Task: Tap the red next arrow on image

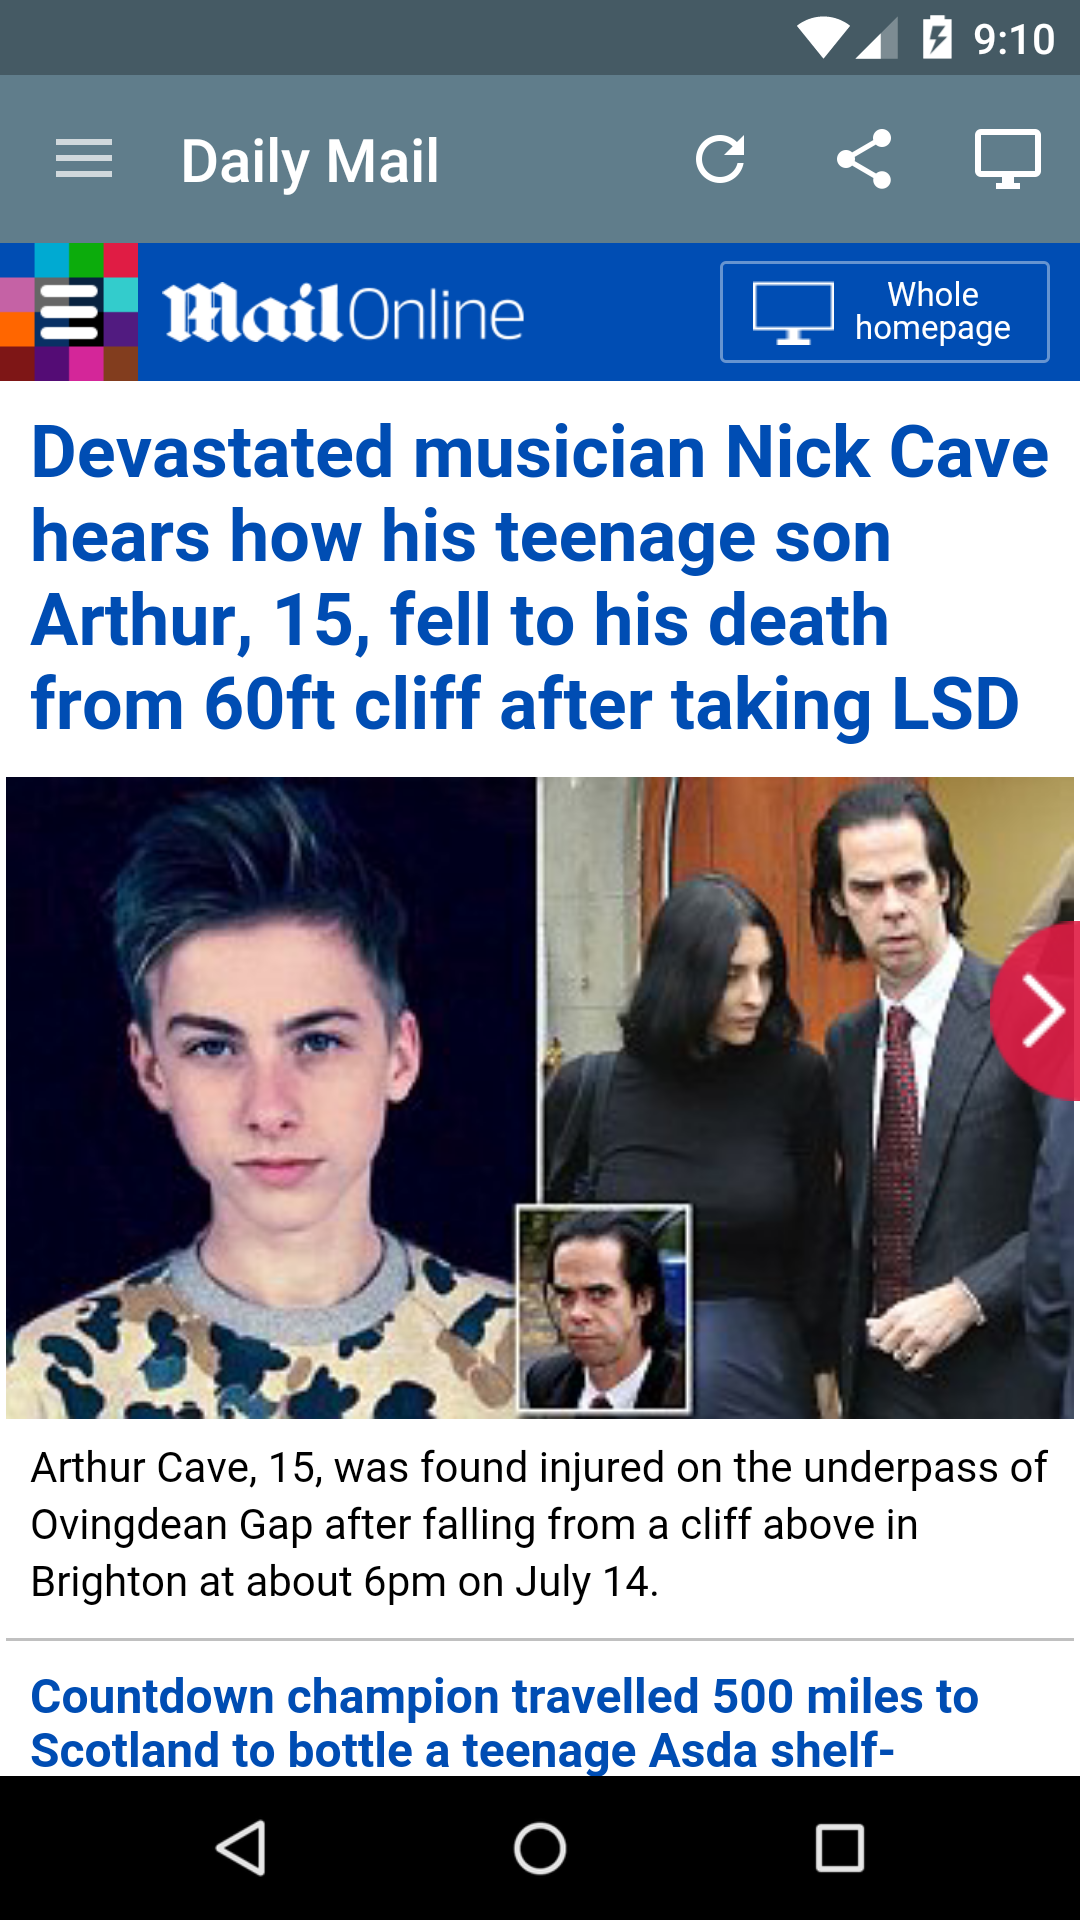Action: tap(1038, 1011)
